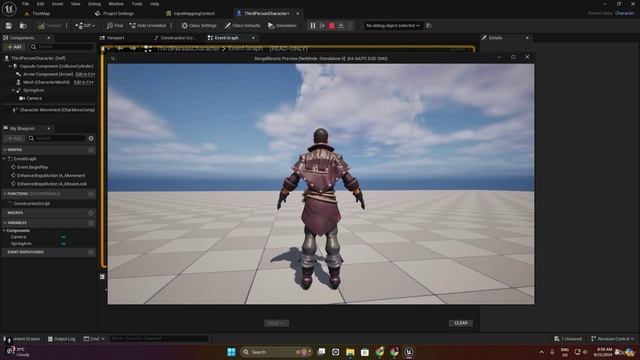Viewport: 640px width, 360px height.
Task: Click Edit in C++ link for Arrow Component
Action: [x=85, y=74]
